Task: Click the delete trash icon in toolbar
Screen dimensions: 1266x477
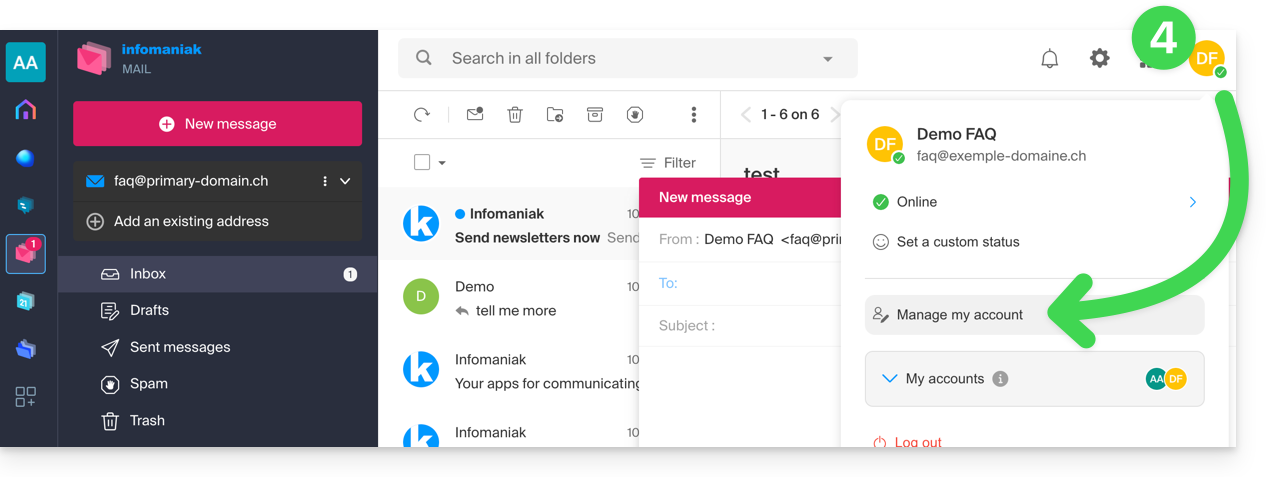Action: click(515, 115)
